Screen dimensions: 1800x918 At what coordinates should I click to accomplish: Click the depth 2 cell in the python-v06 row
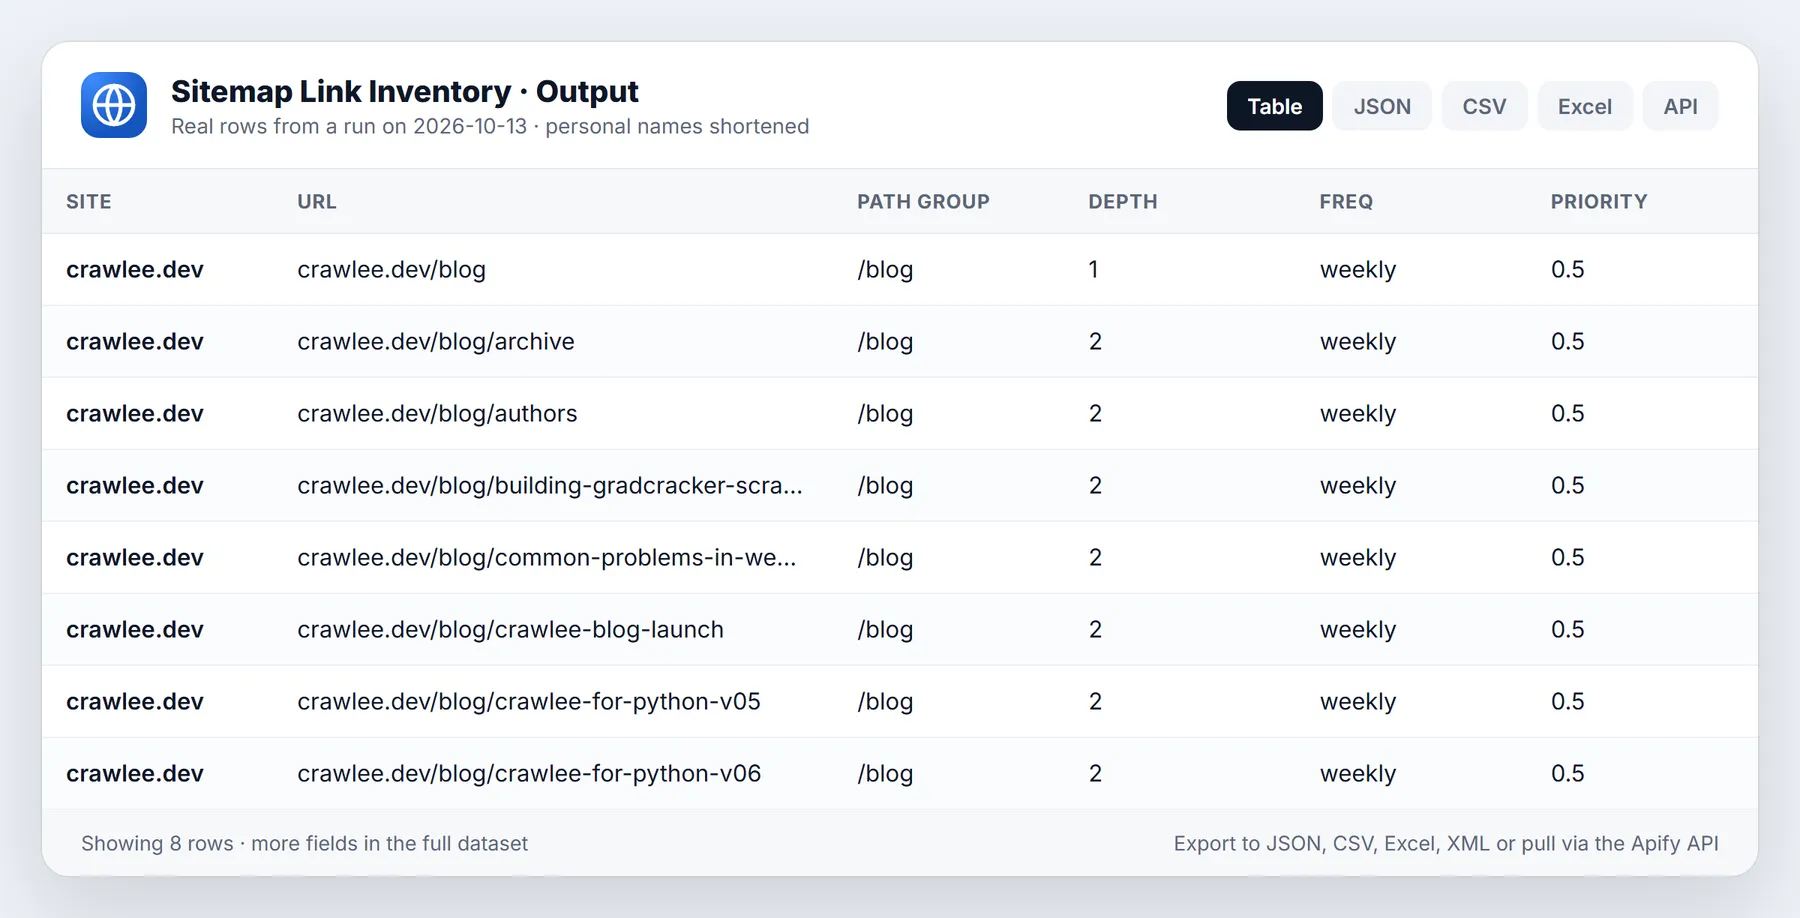coord(1095,773)
